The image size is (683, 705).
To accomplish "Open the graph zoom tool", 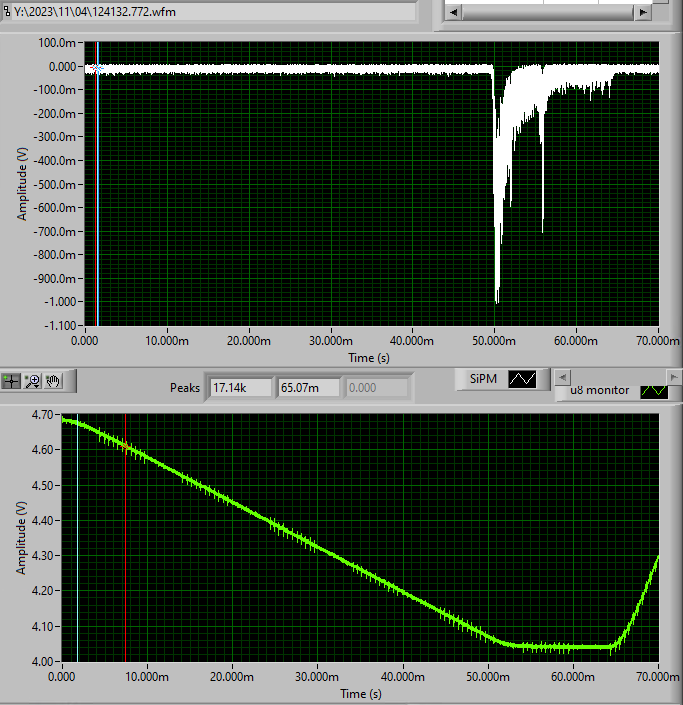I will [x=32, y=381].
